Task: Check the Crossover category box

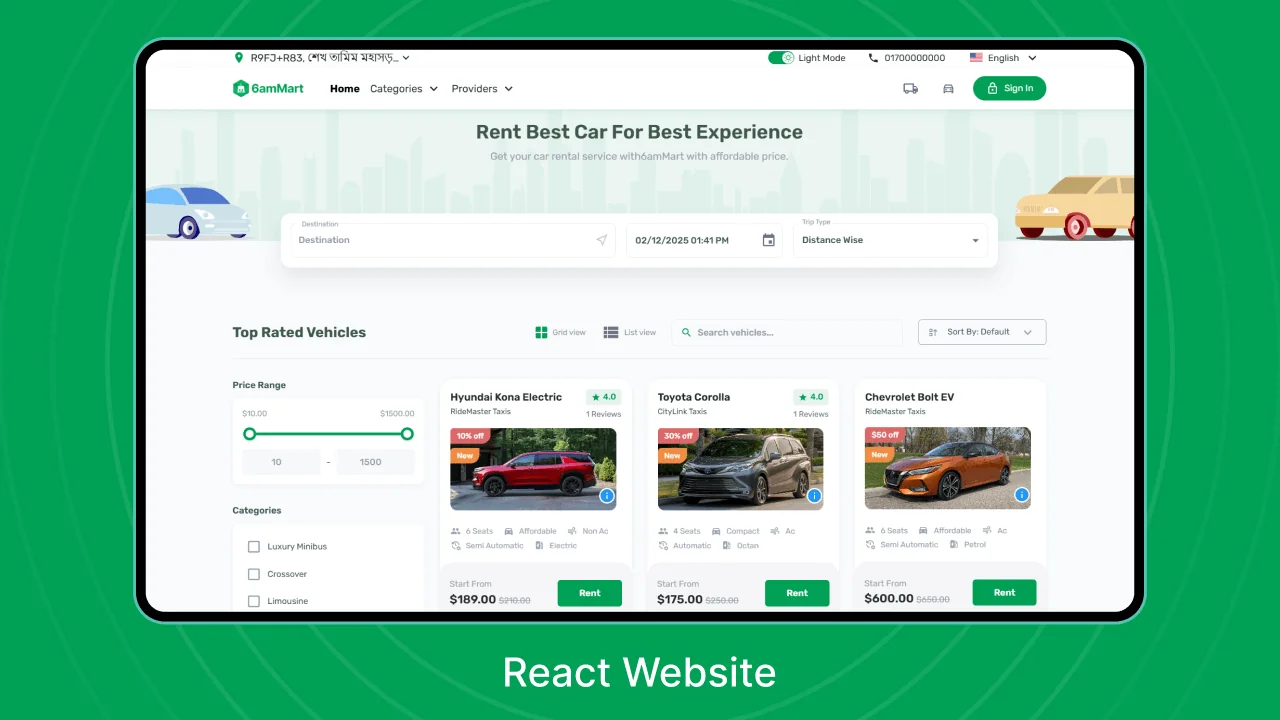Action: (254, 574)
